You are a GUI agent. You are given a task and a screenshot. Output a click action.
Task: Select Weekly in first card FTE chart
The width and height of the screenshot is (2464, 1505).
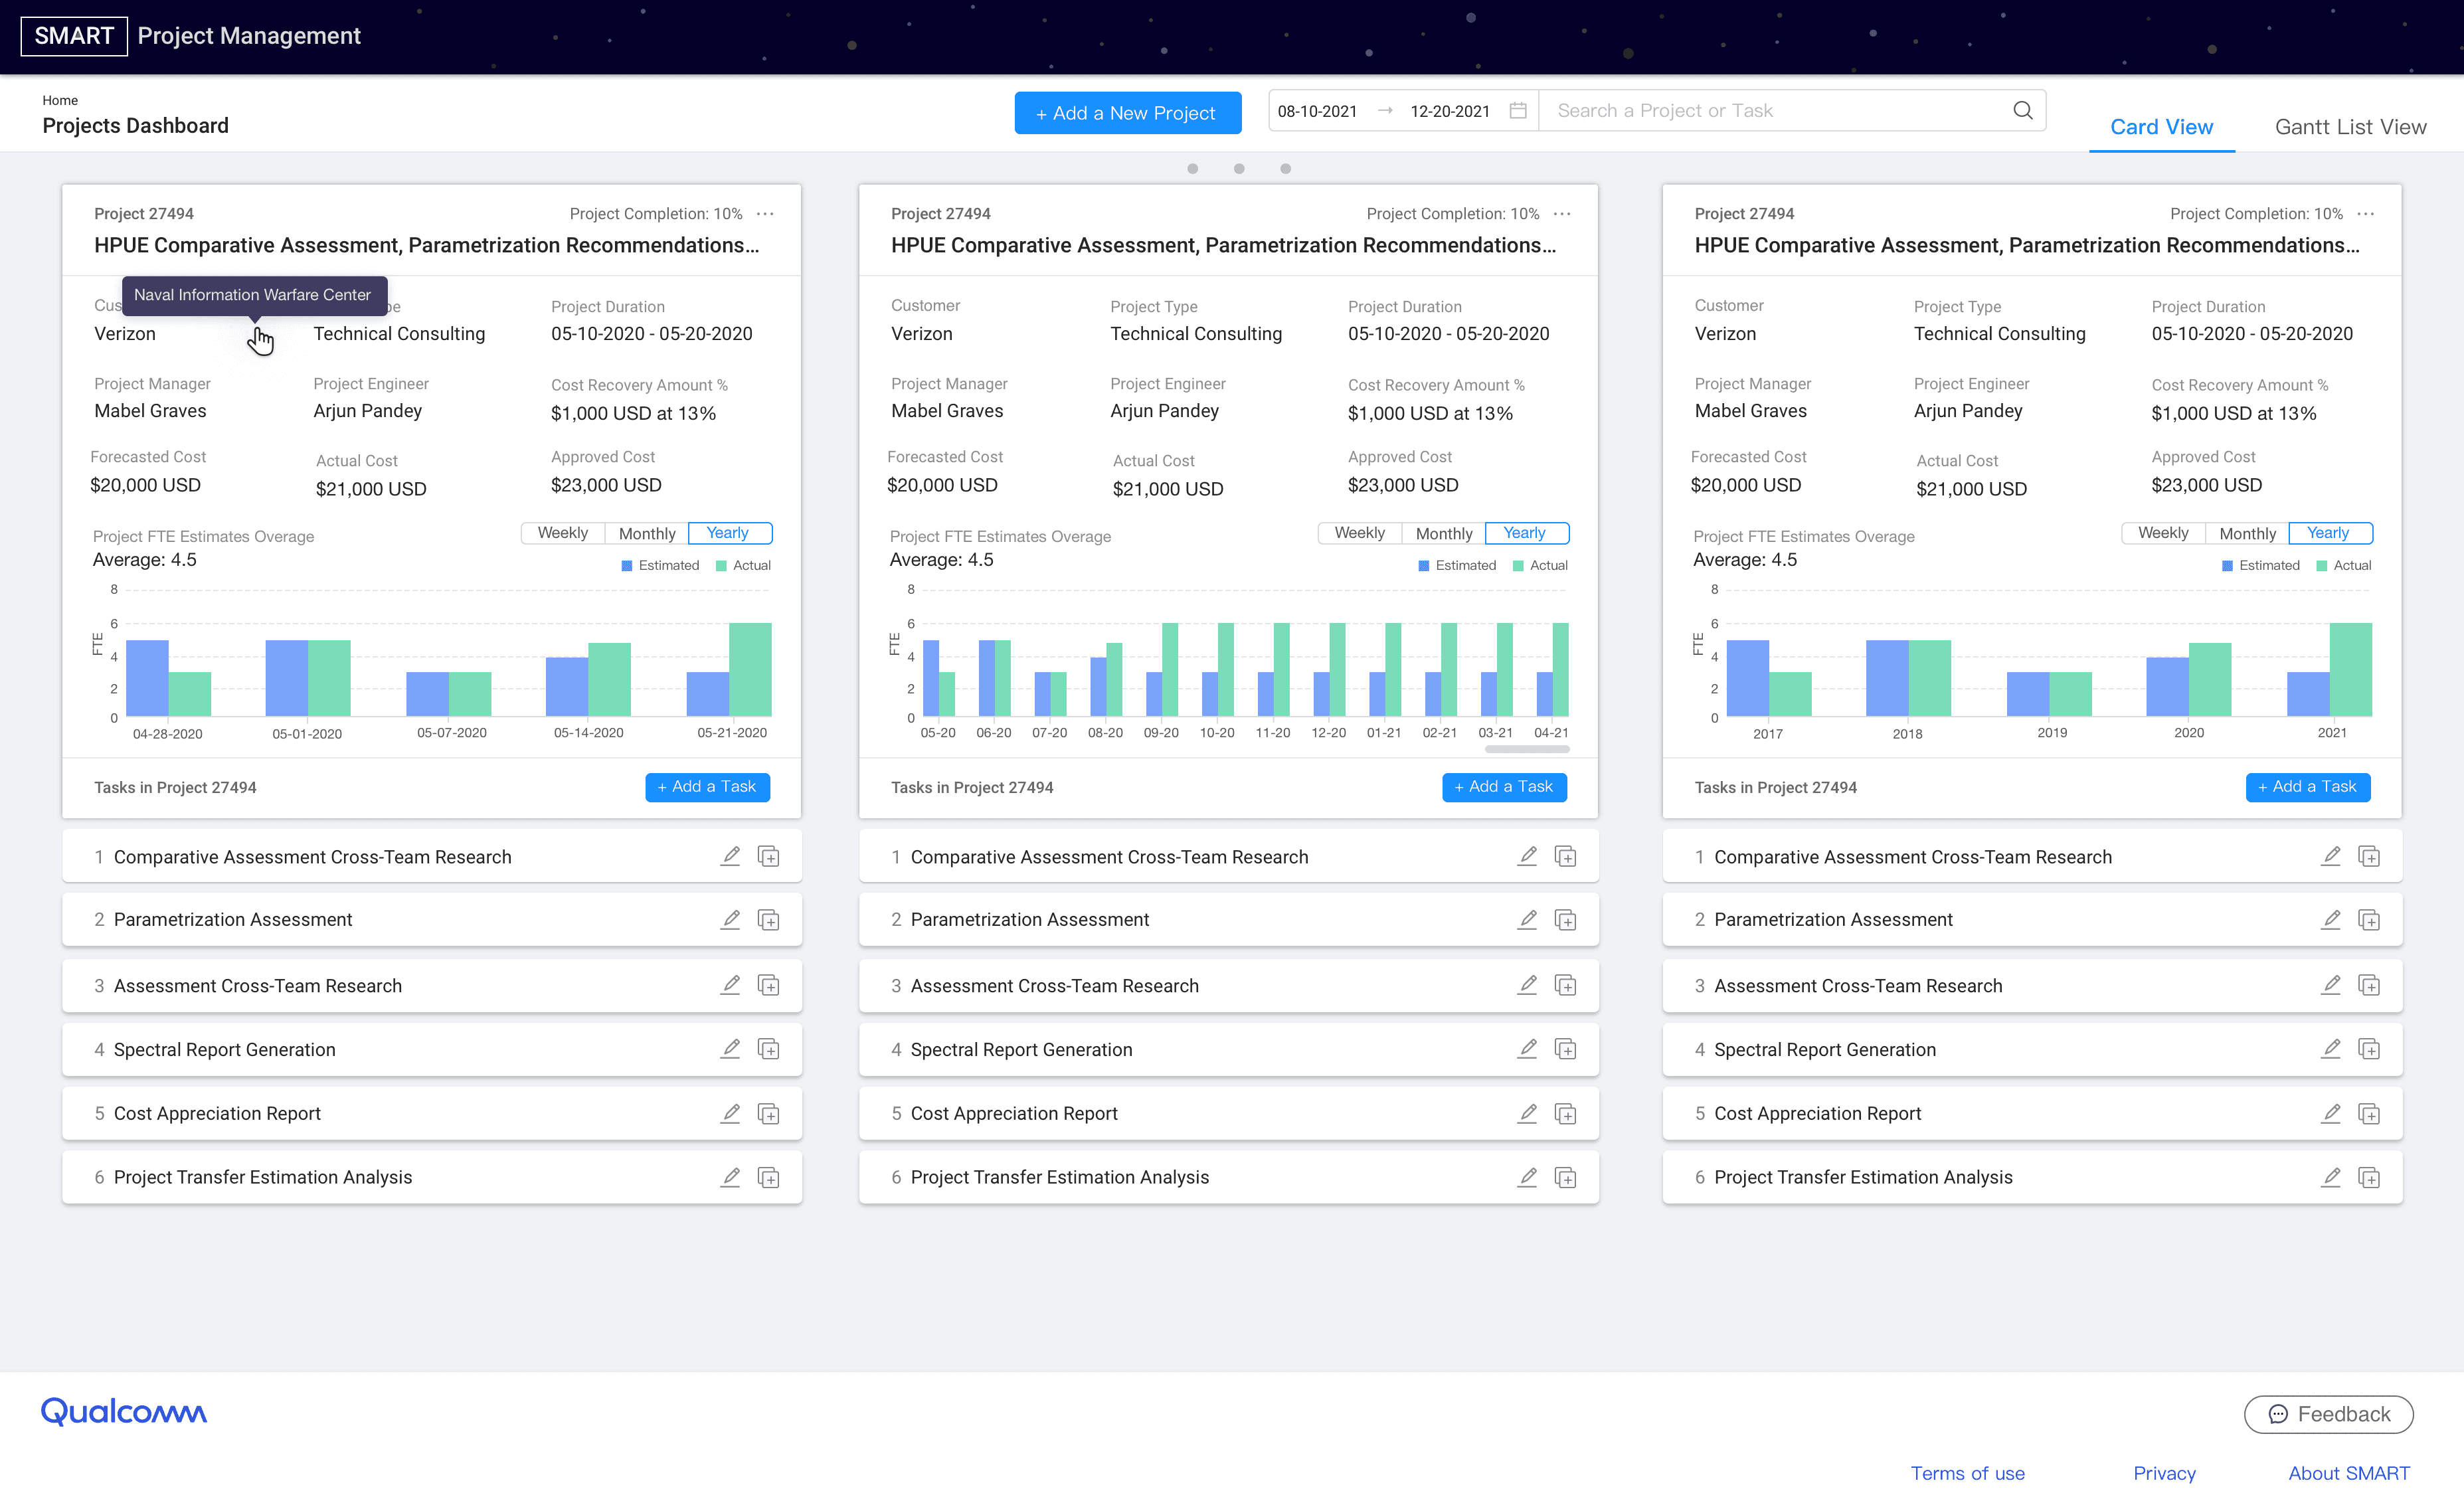pyautogui.click(x=562, y=533)
